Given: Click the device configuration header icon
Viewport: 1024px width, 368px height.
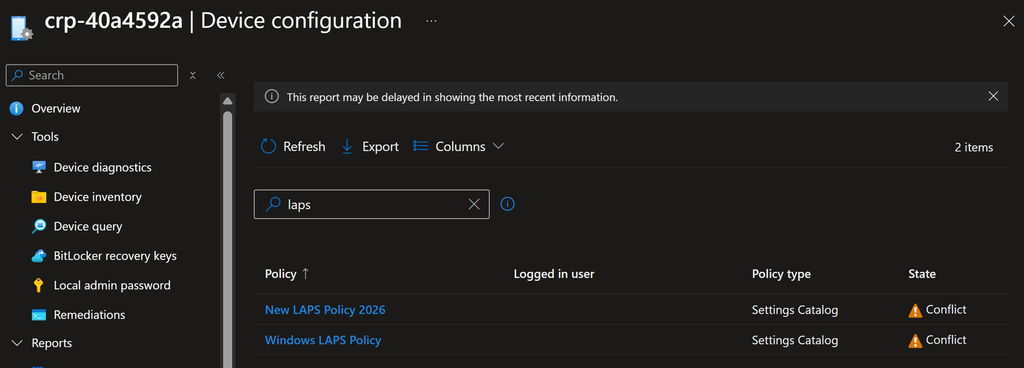Looking at the screenshot, I should 22,29.
